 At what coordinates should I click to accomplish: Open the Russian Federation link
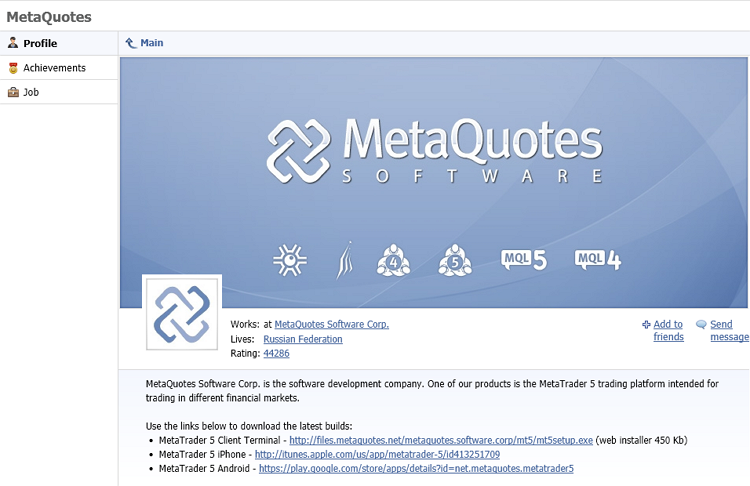point(303,339)
